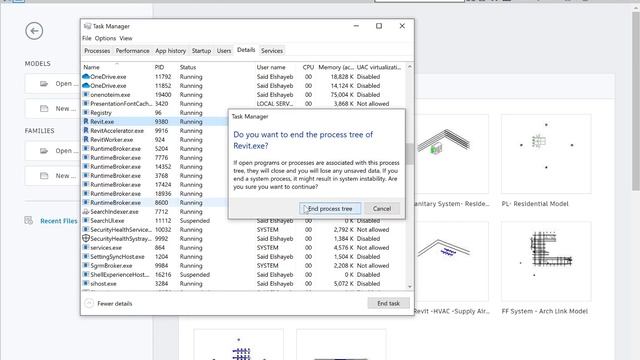Click the services.exe process icon
Viewport: 640px width, 360px height.
86,247
